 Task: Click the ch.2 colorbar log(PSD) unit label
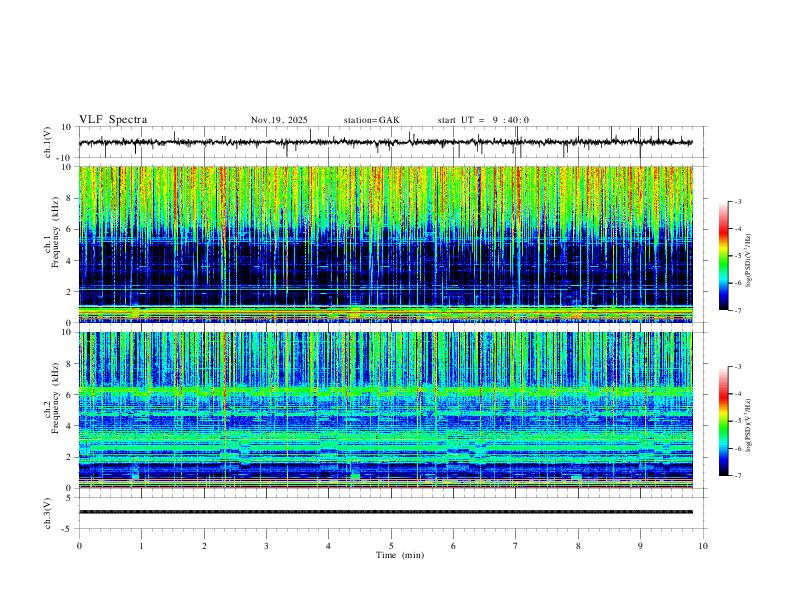click(750, 425)
